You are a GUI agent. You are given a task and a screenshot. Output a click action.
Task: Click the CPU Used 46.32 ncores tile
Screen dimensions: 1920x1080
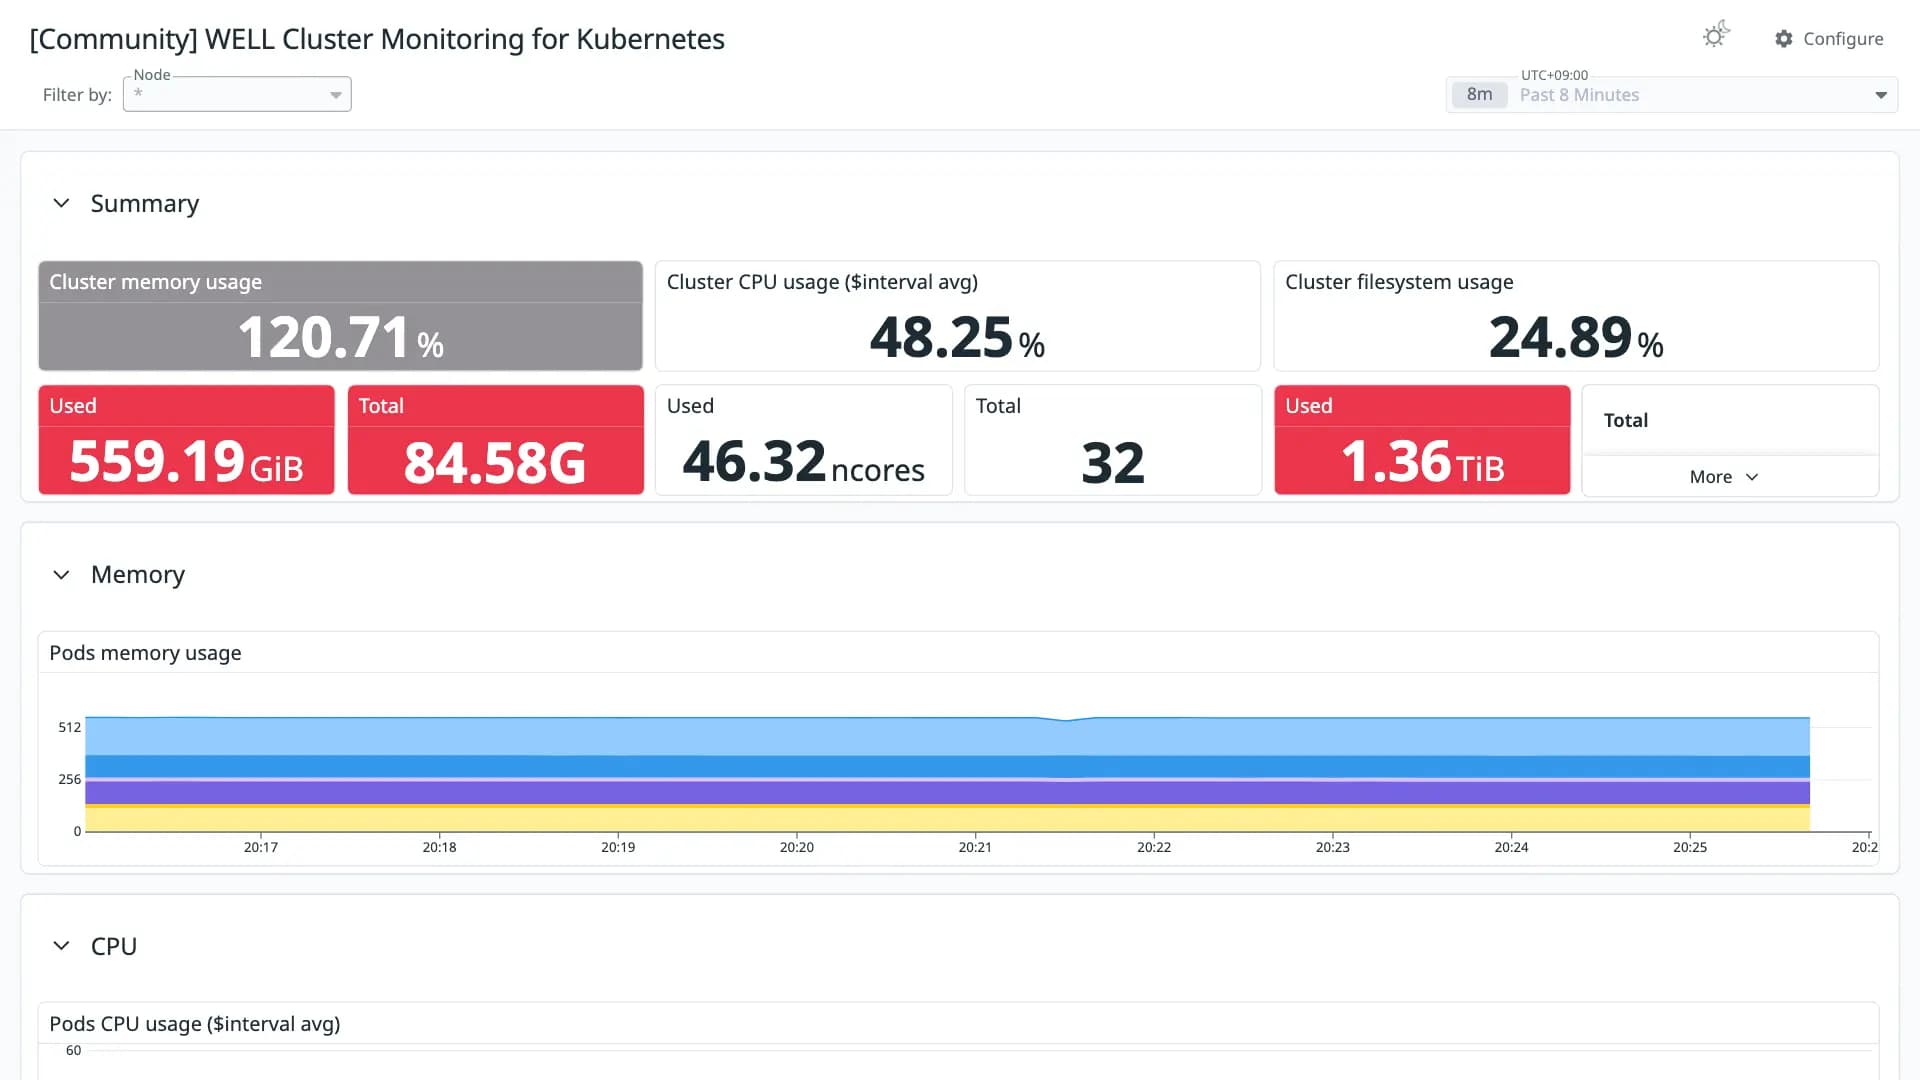(804, 440)
